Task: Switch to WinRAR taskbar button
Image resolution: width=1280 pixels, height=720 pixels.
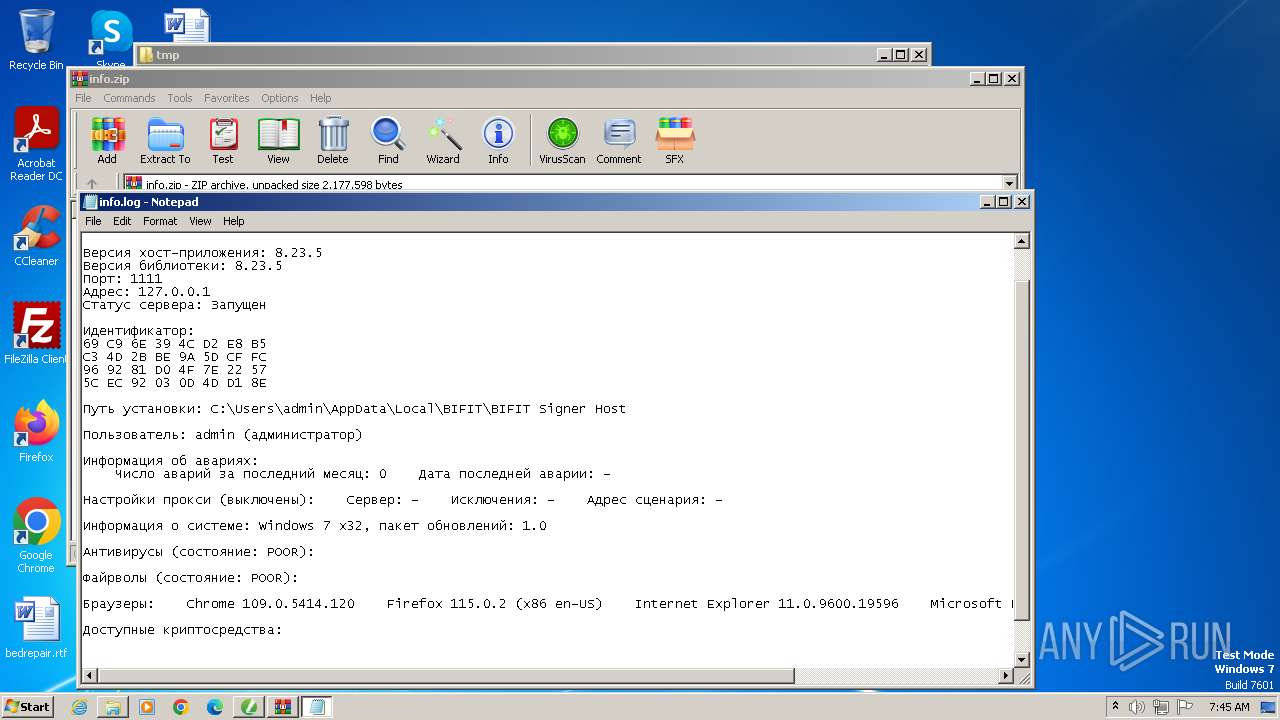Action: pos(283,707)
